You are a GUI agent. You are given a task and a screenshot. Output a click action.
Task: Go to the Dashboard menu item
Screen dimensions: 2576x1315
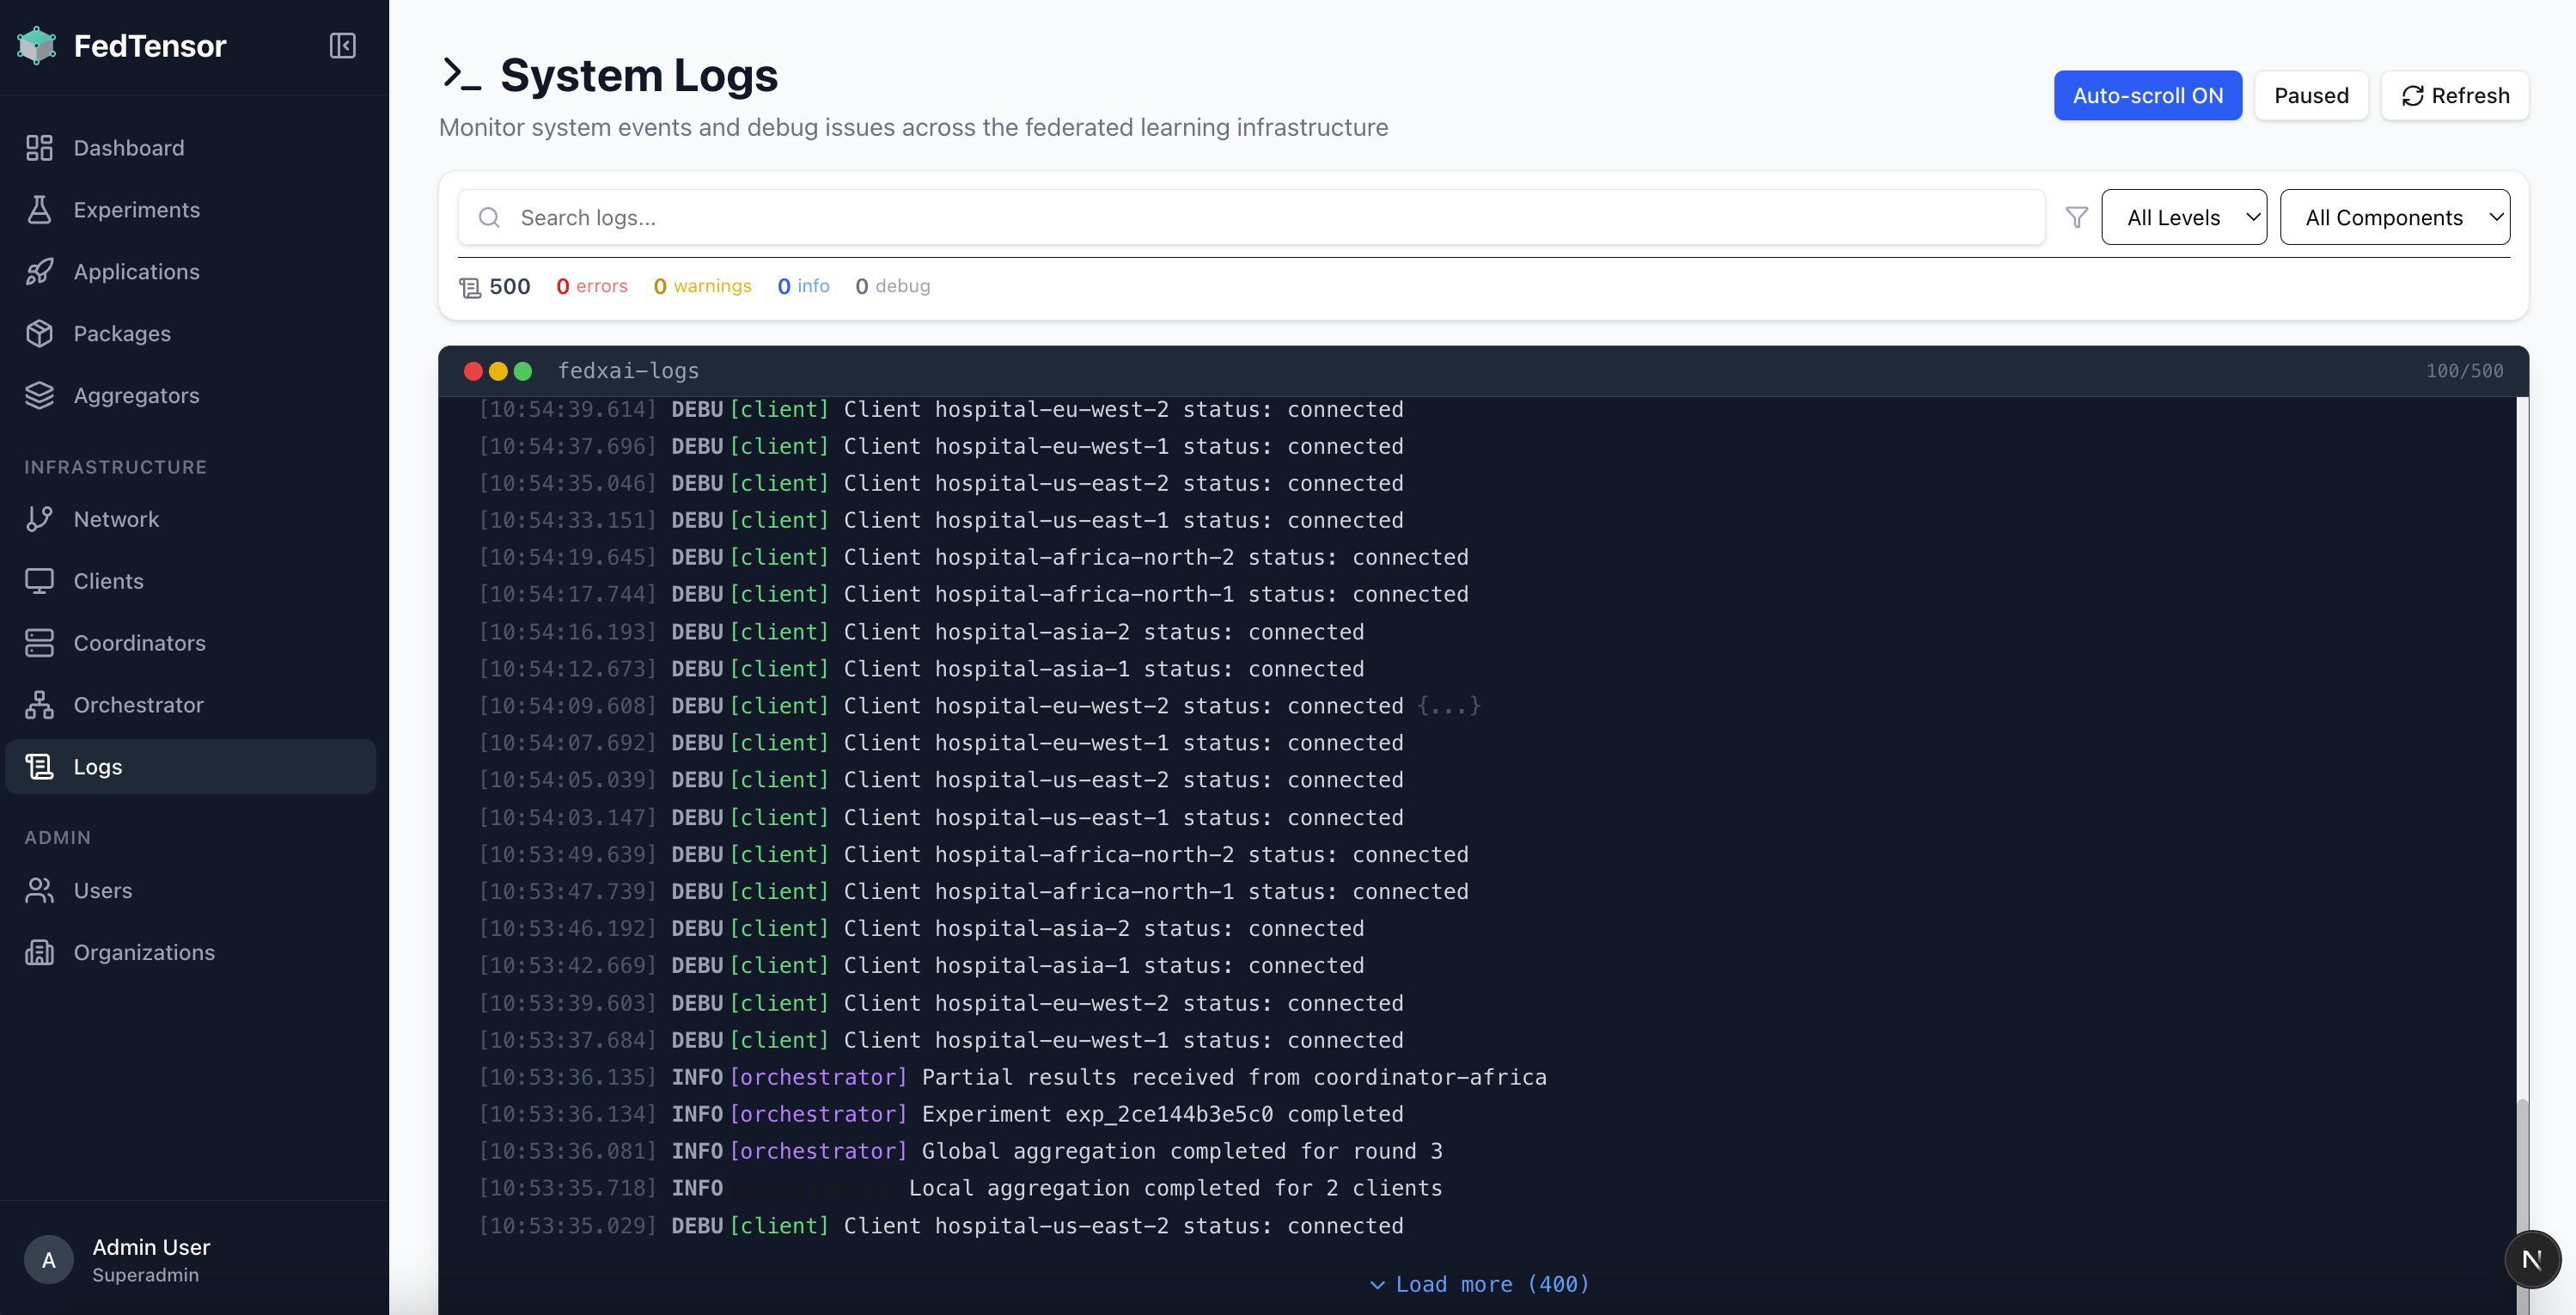(x=128, y=148)
